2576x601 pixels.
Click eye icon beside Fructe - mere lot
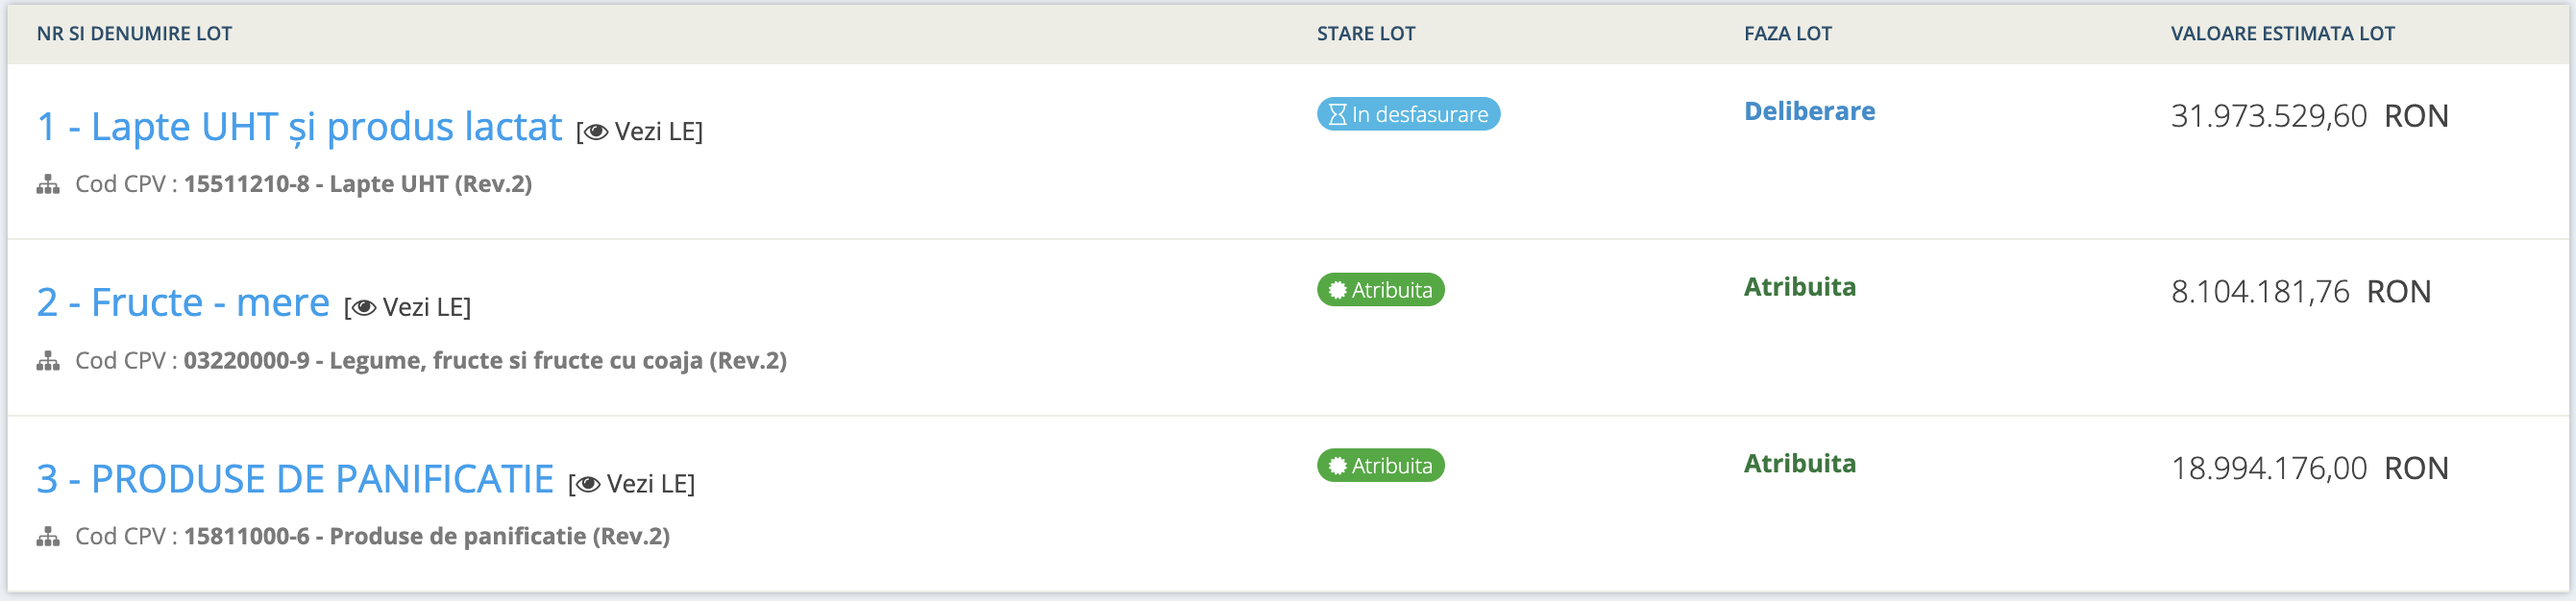point(364,308)
